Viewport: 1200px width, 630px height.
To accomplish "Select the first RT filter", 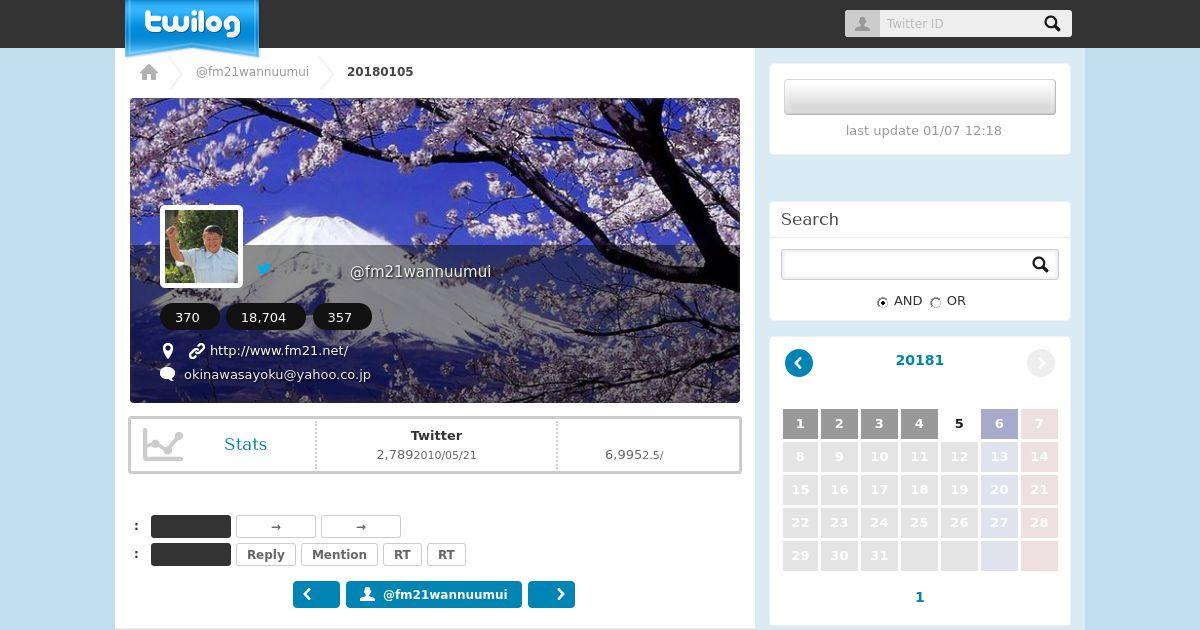I will coord(402,555).
